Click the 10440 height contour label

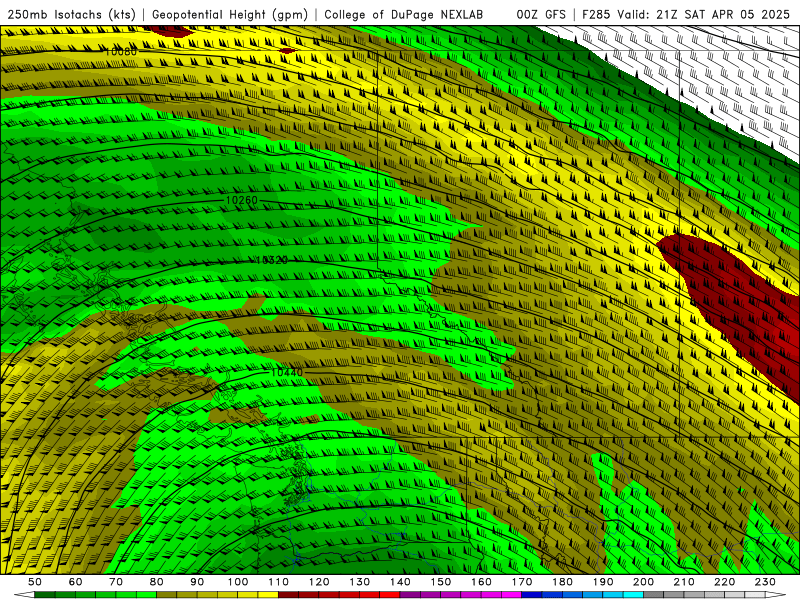287,372
